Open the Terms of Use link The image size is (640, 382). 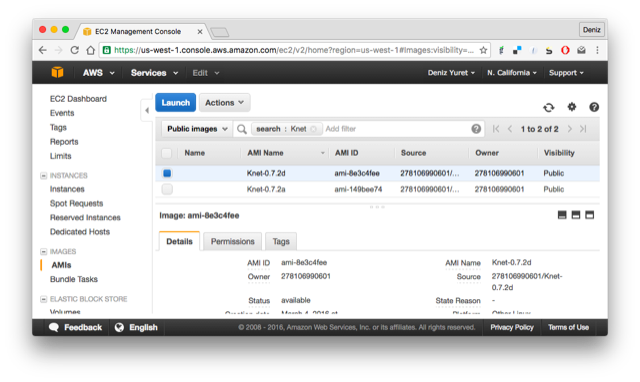point(568,327)
